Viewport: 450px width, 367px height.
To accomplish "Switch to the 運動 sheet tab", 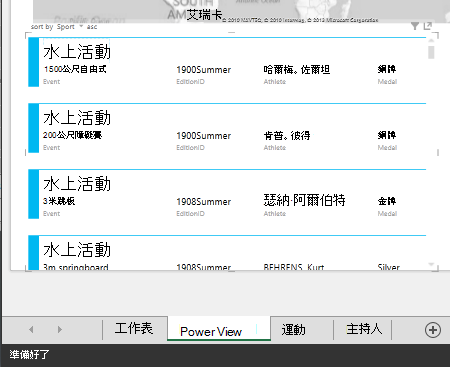I will pos(294,330).
